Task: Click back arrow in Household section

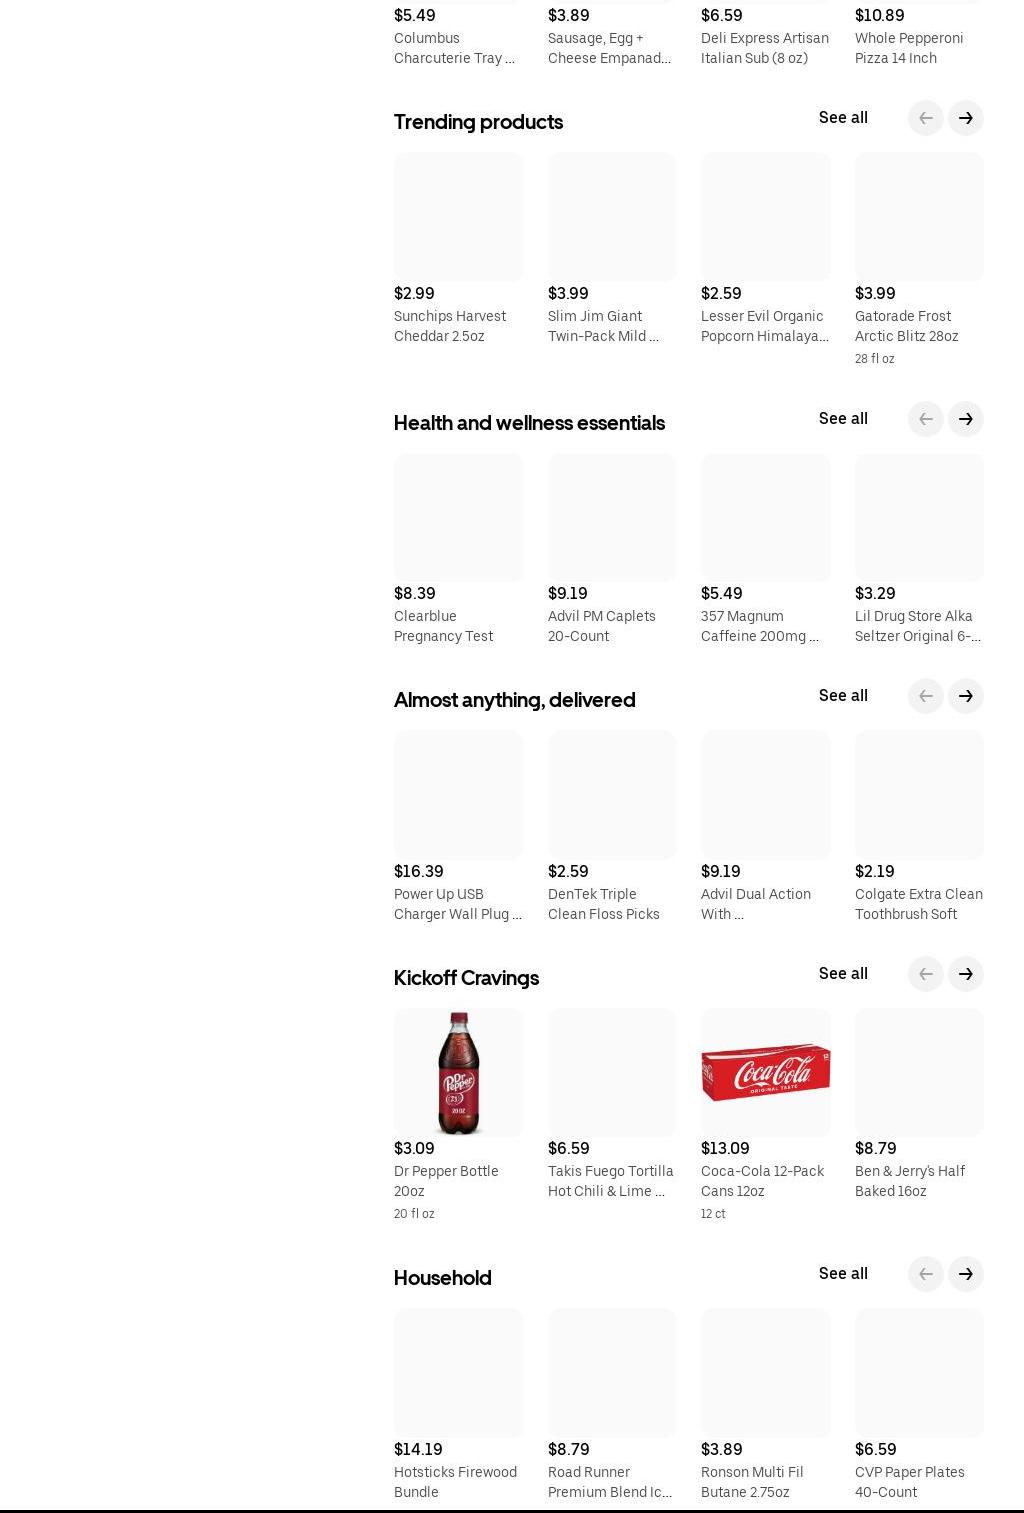Action: point(925,1274)
